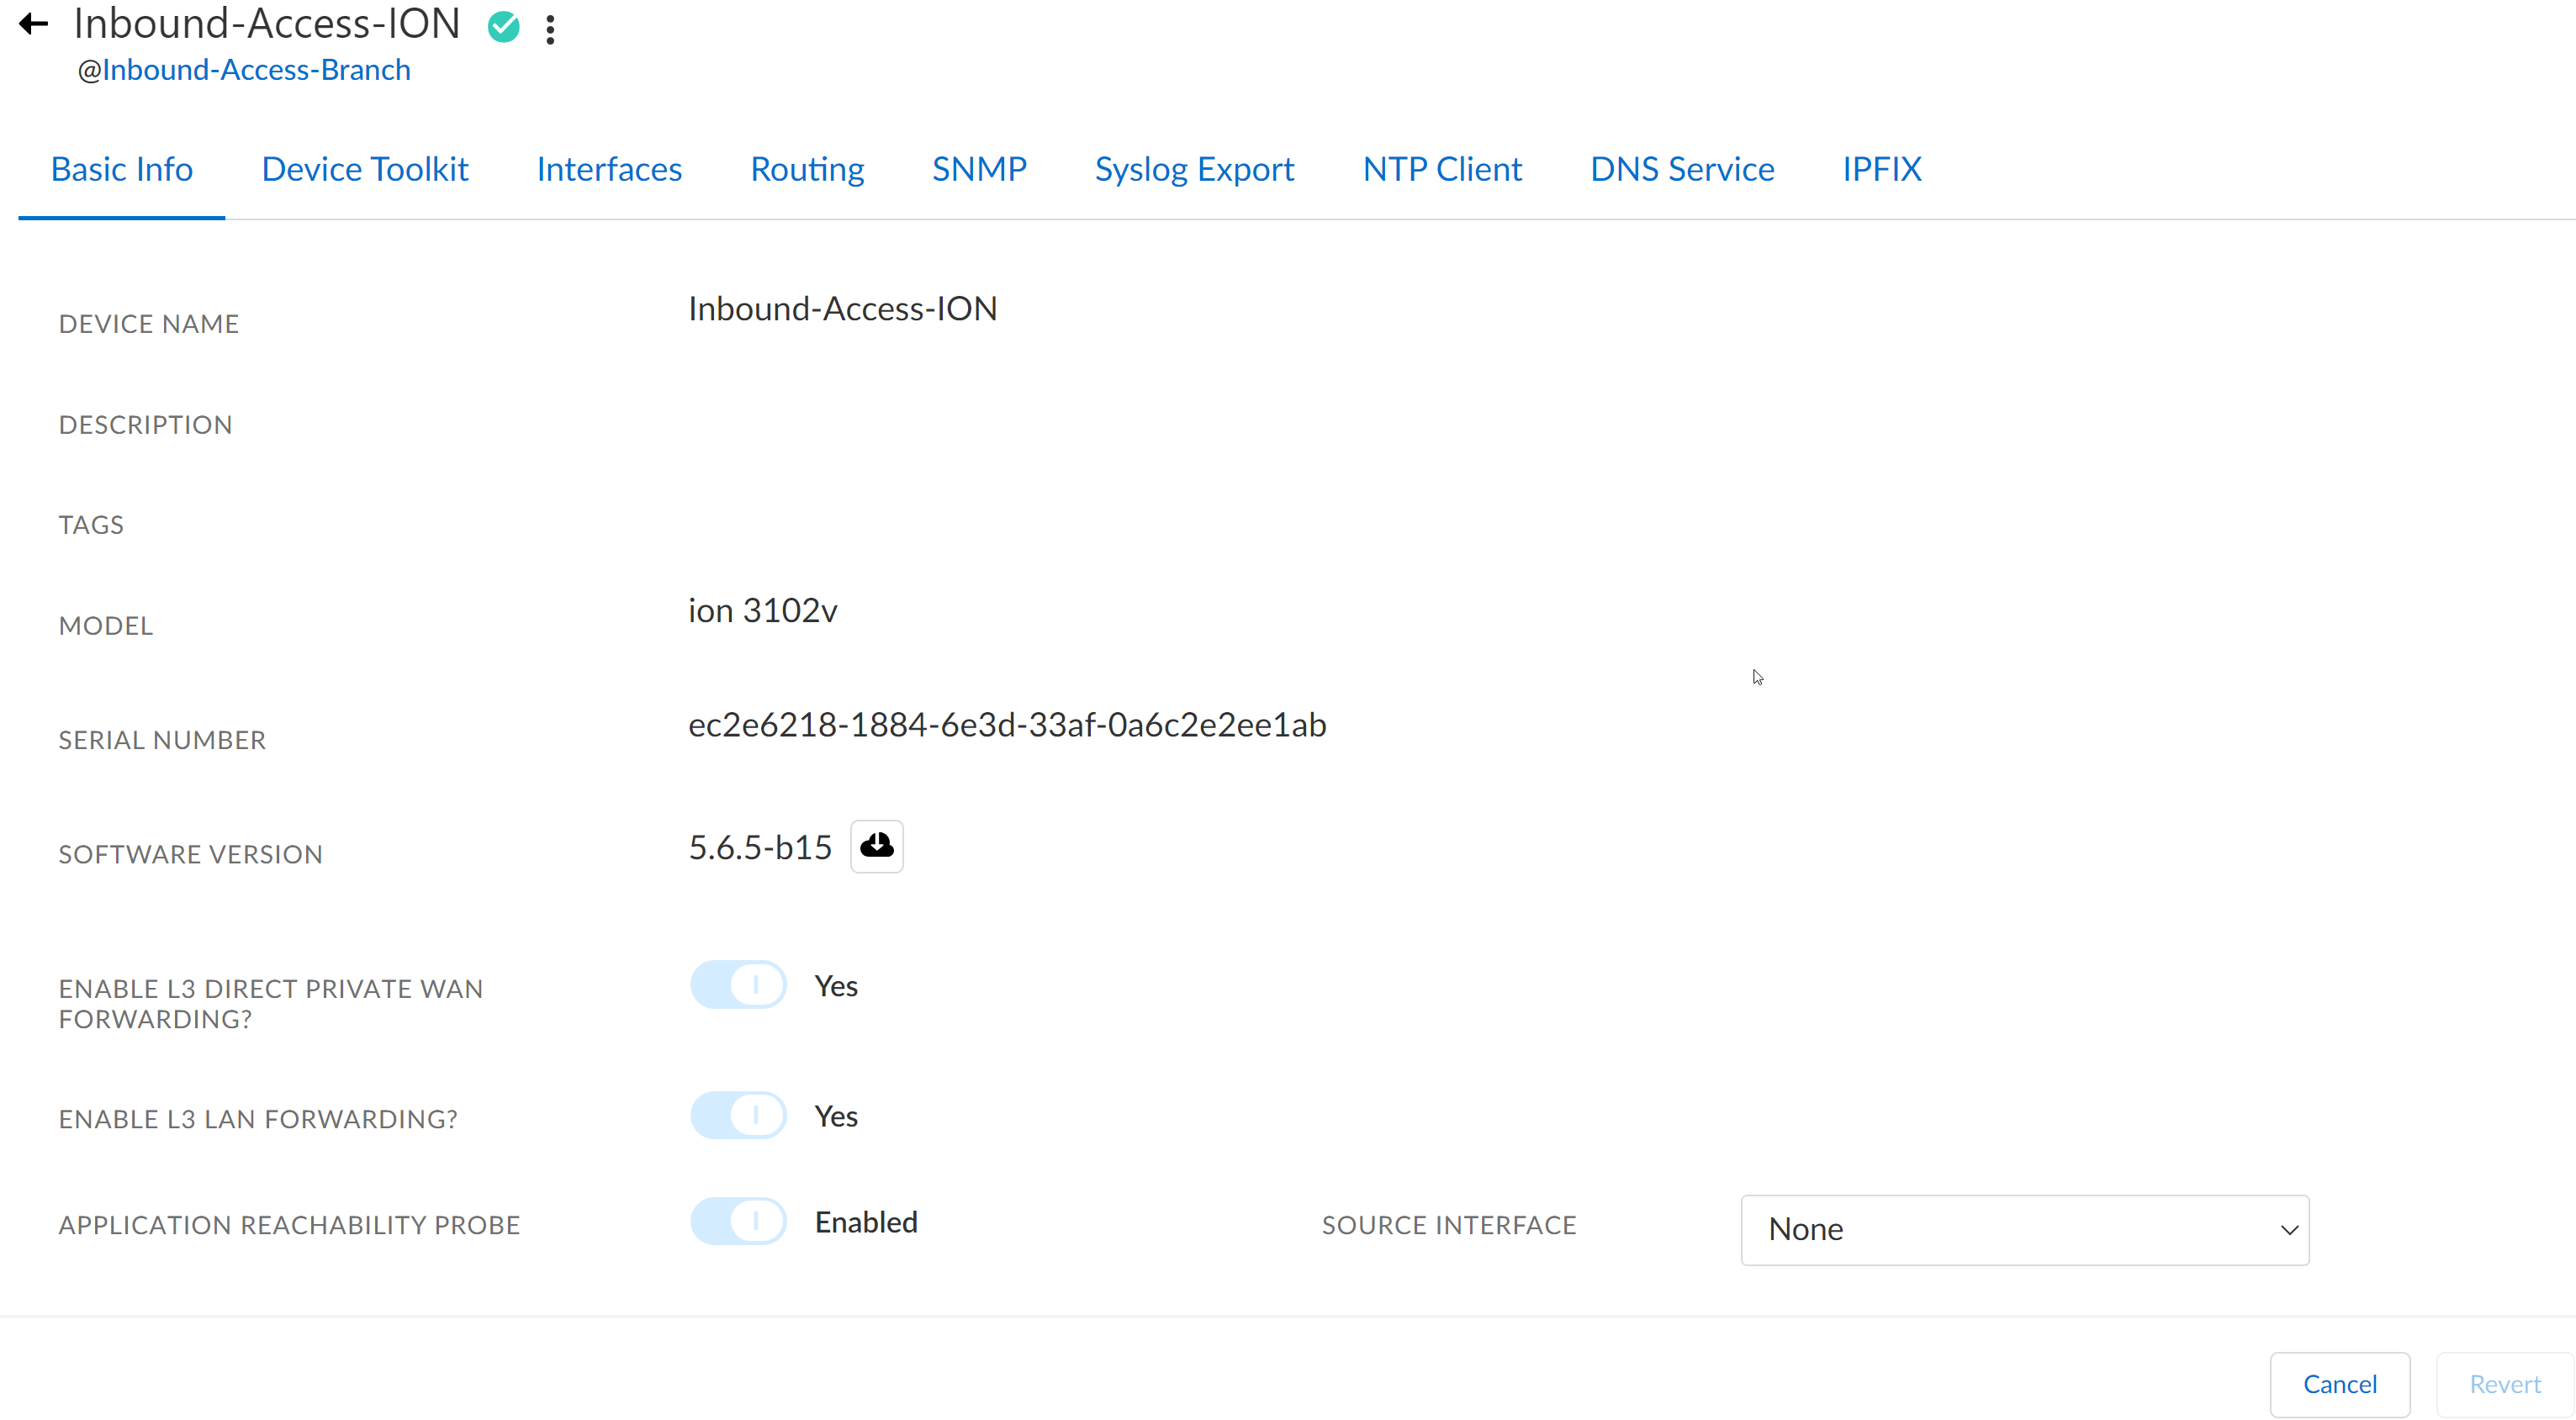Toggle L3 LAN Forwarding switch

[x=738, y=1116]
